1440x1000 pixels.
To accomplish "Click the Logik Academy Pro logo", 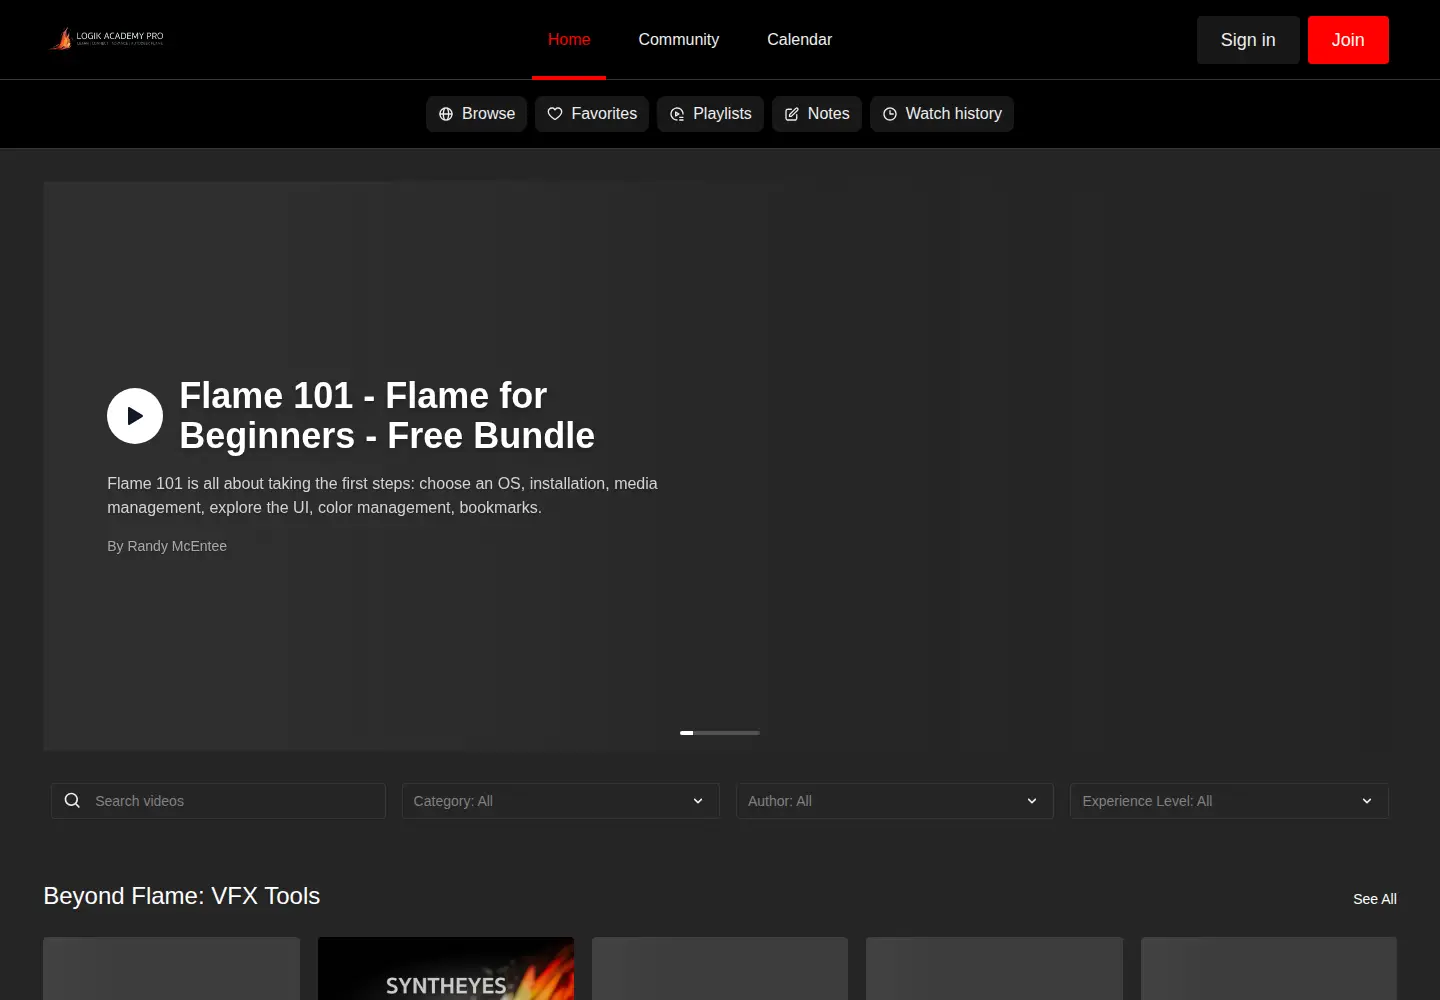I will point(108,39).
